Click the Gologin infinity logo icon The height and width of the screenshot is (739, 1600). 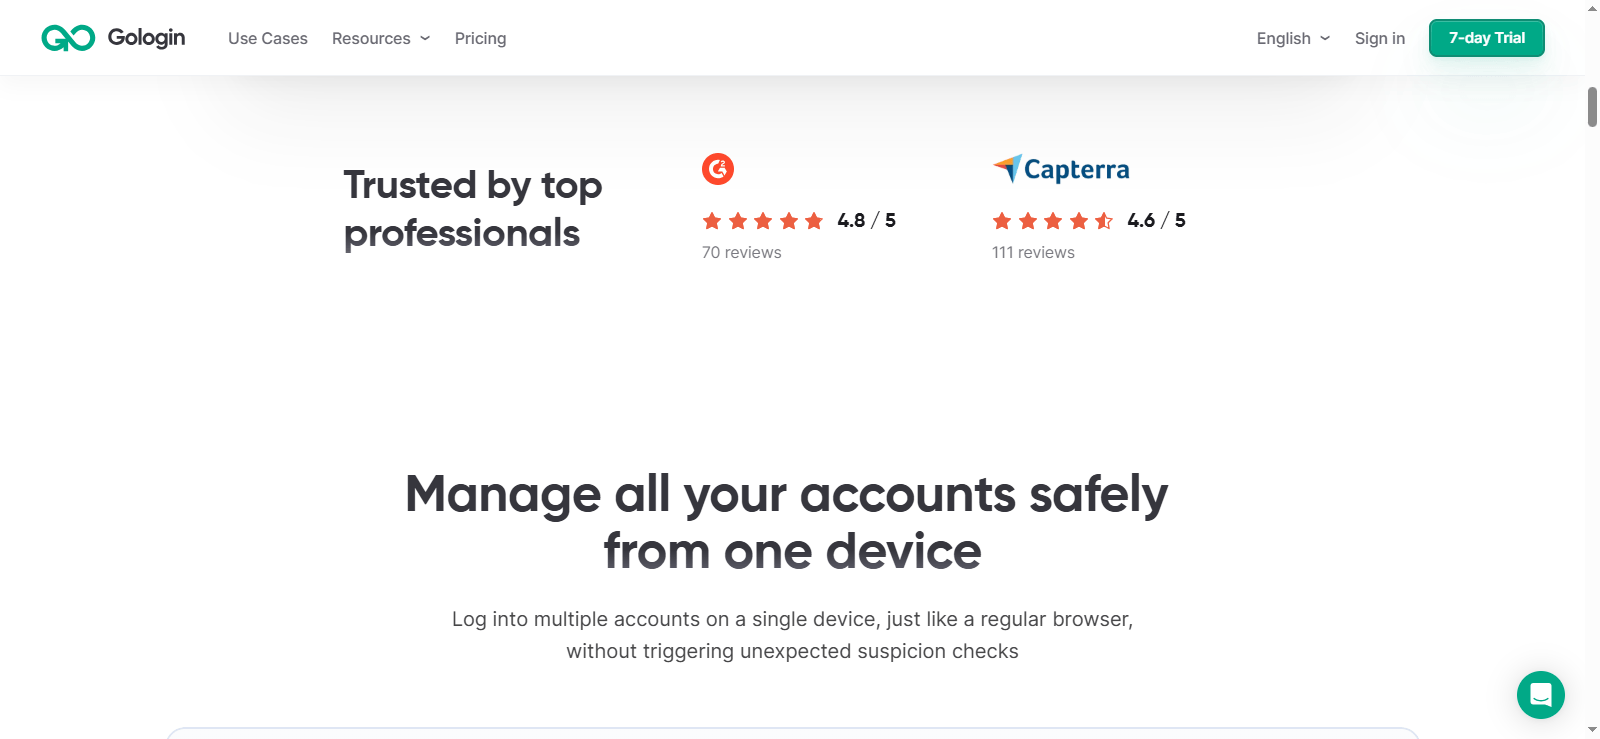click(68, 38)
